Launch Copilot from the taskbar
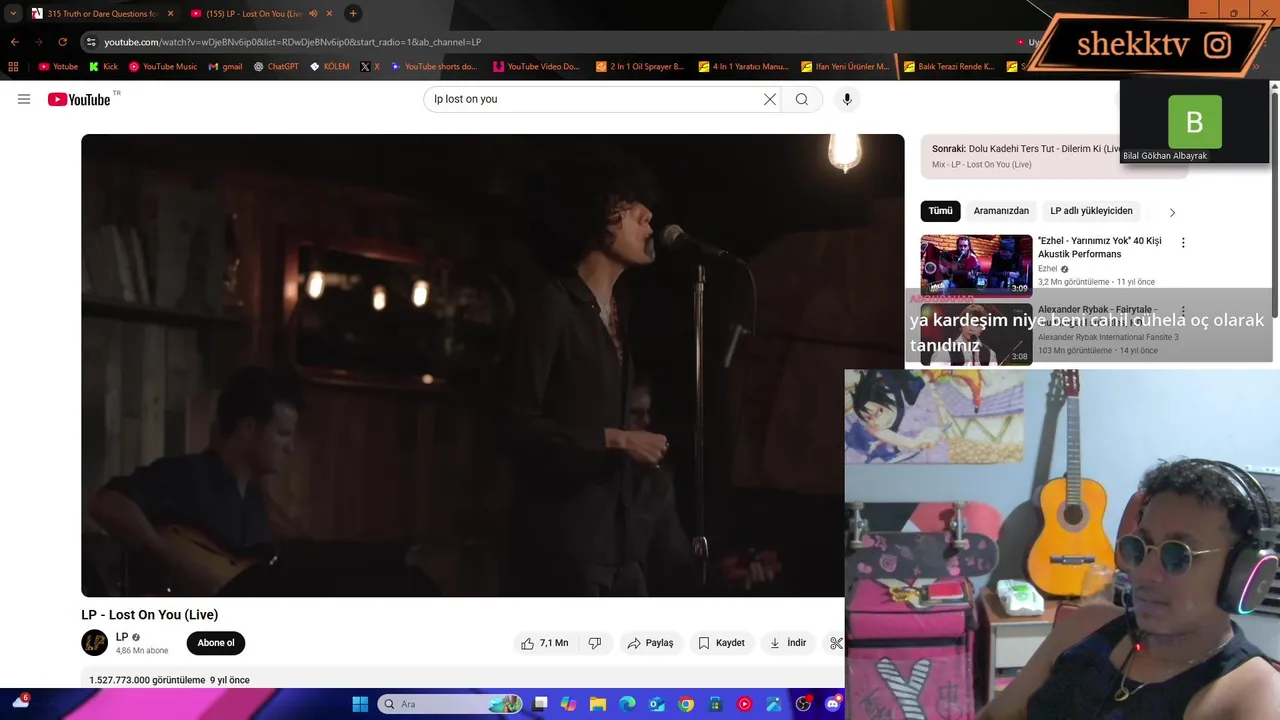The width and height of the screenshot is (1280, 720). 569,704
